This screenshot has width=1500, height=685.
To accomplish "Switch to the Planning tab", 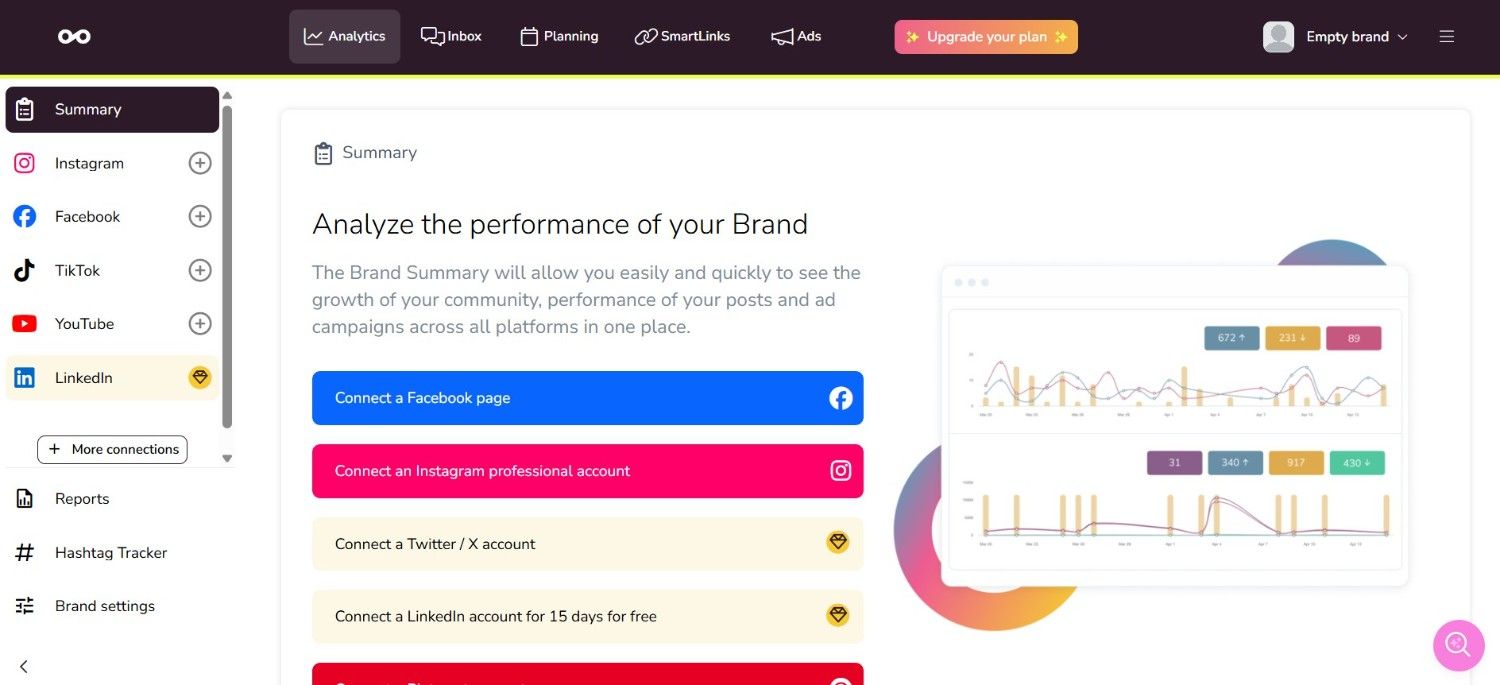I will click(558, 36).
